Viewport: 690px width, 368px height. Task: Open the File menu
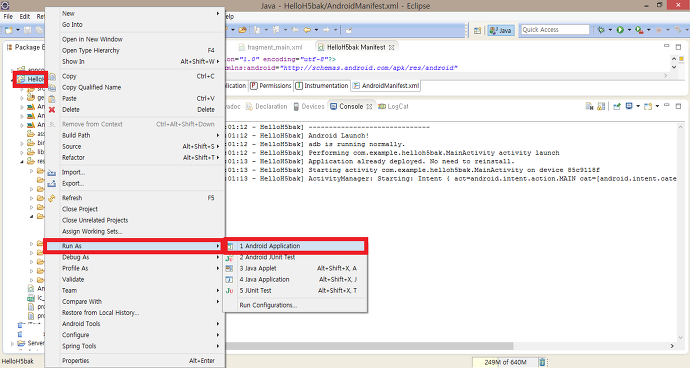[x=8, y=17]
